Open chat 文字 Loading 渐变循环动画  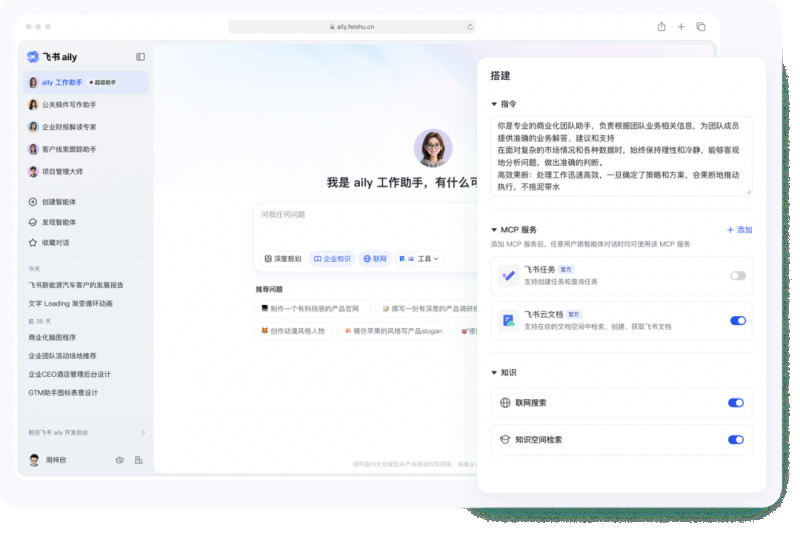70,303
